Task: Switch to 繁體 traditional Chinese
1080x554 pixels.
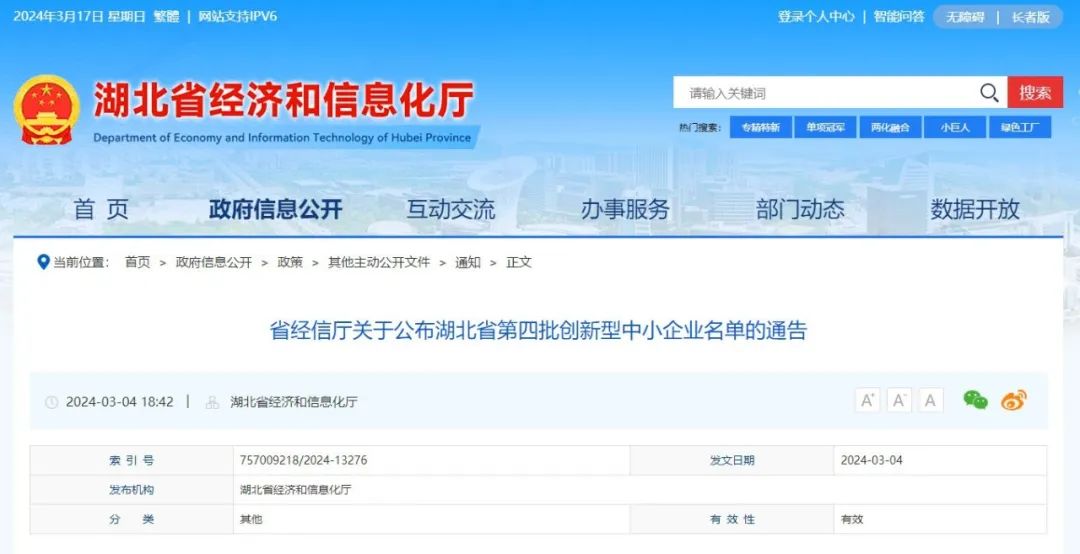Action: pyautogui.click(x=166, y=17)
